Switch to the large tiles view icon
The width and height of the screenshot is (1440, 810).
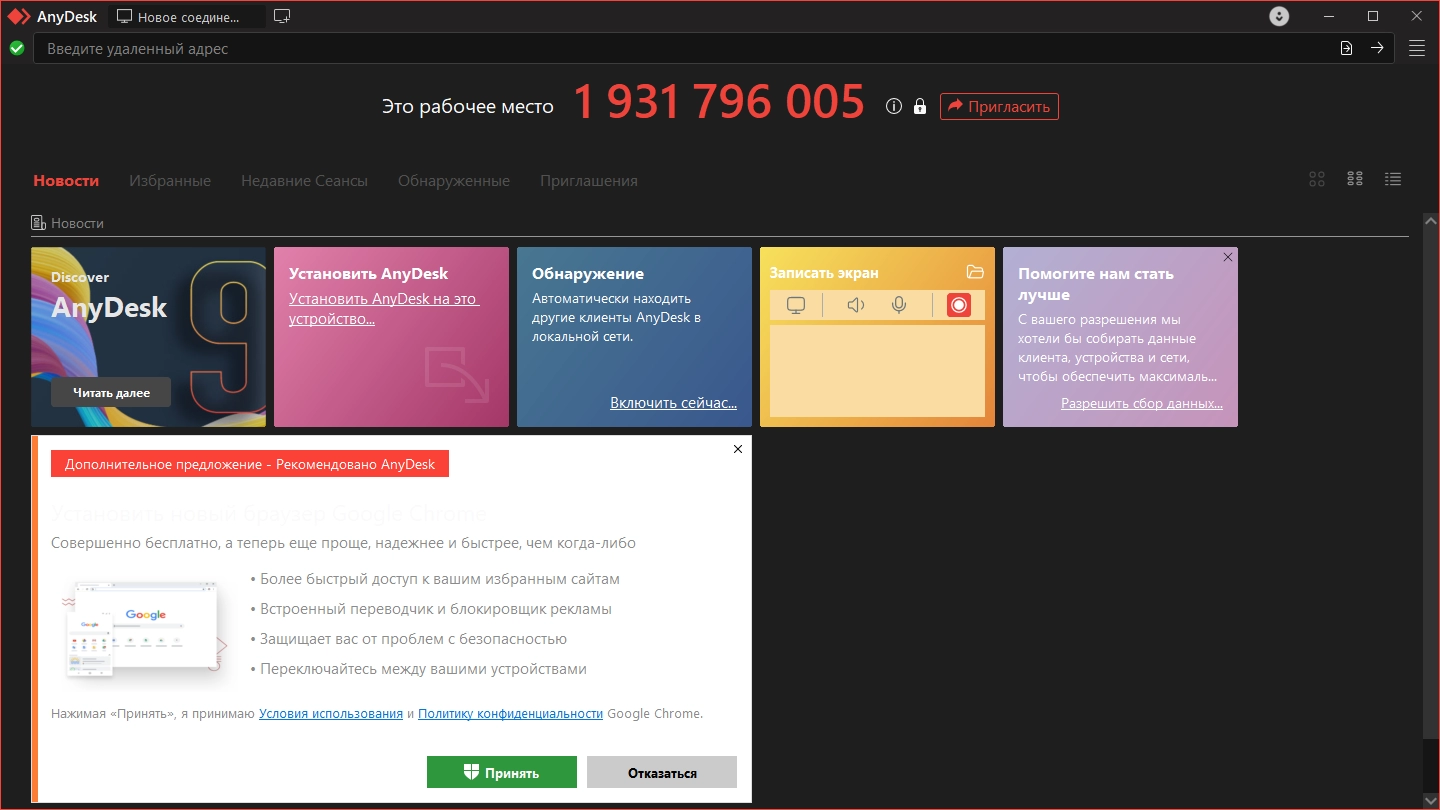1317,179
